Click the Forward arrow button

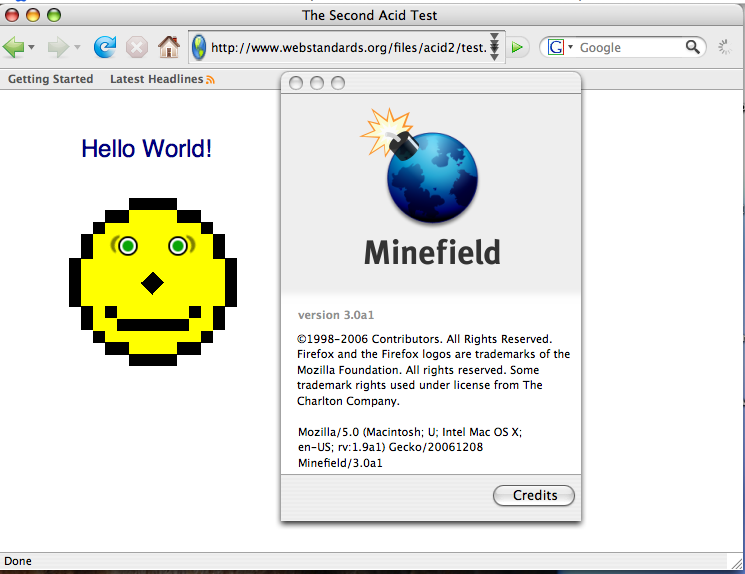[x=58, y=47]
